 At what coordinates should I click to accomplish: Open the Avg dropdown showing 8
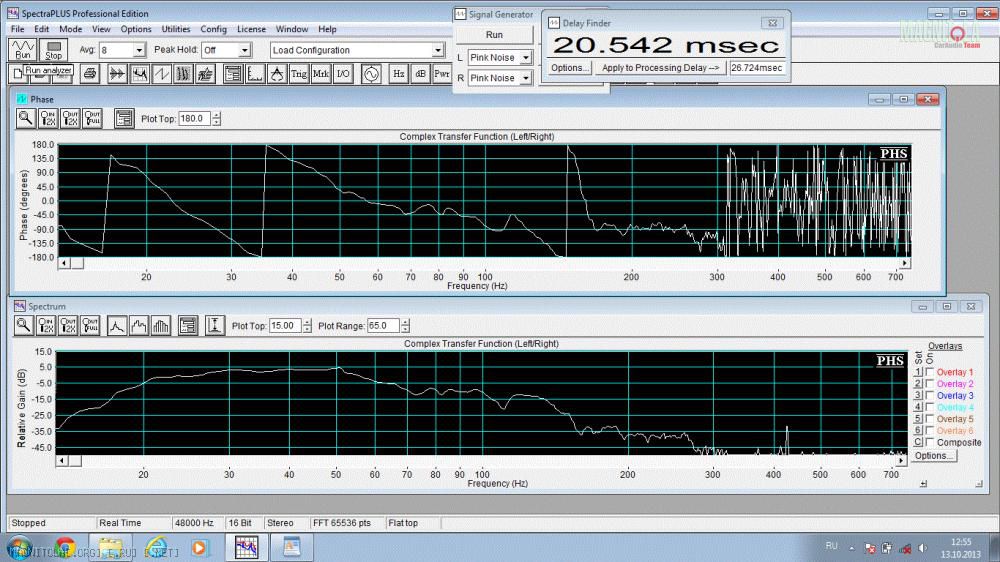click(138, 50)
